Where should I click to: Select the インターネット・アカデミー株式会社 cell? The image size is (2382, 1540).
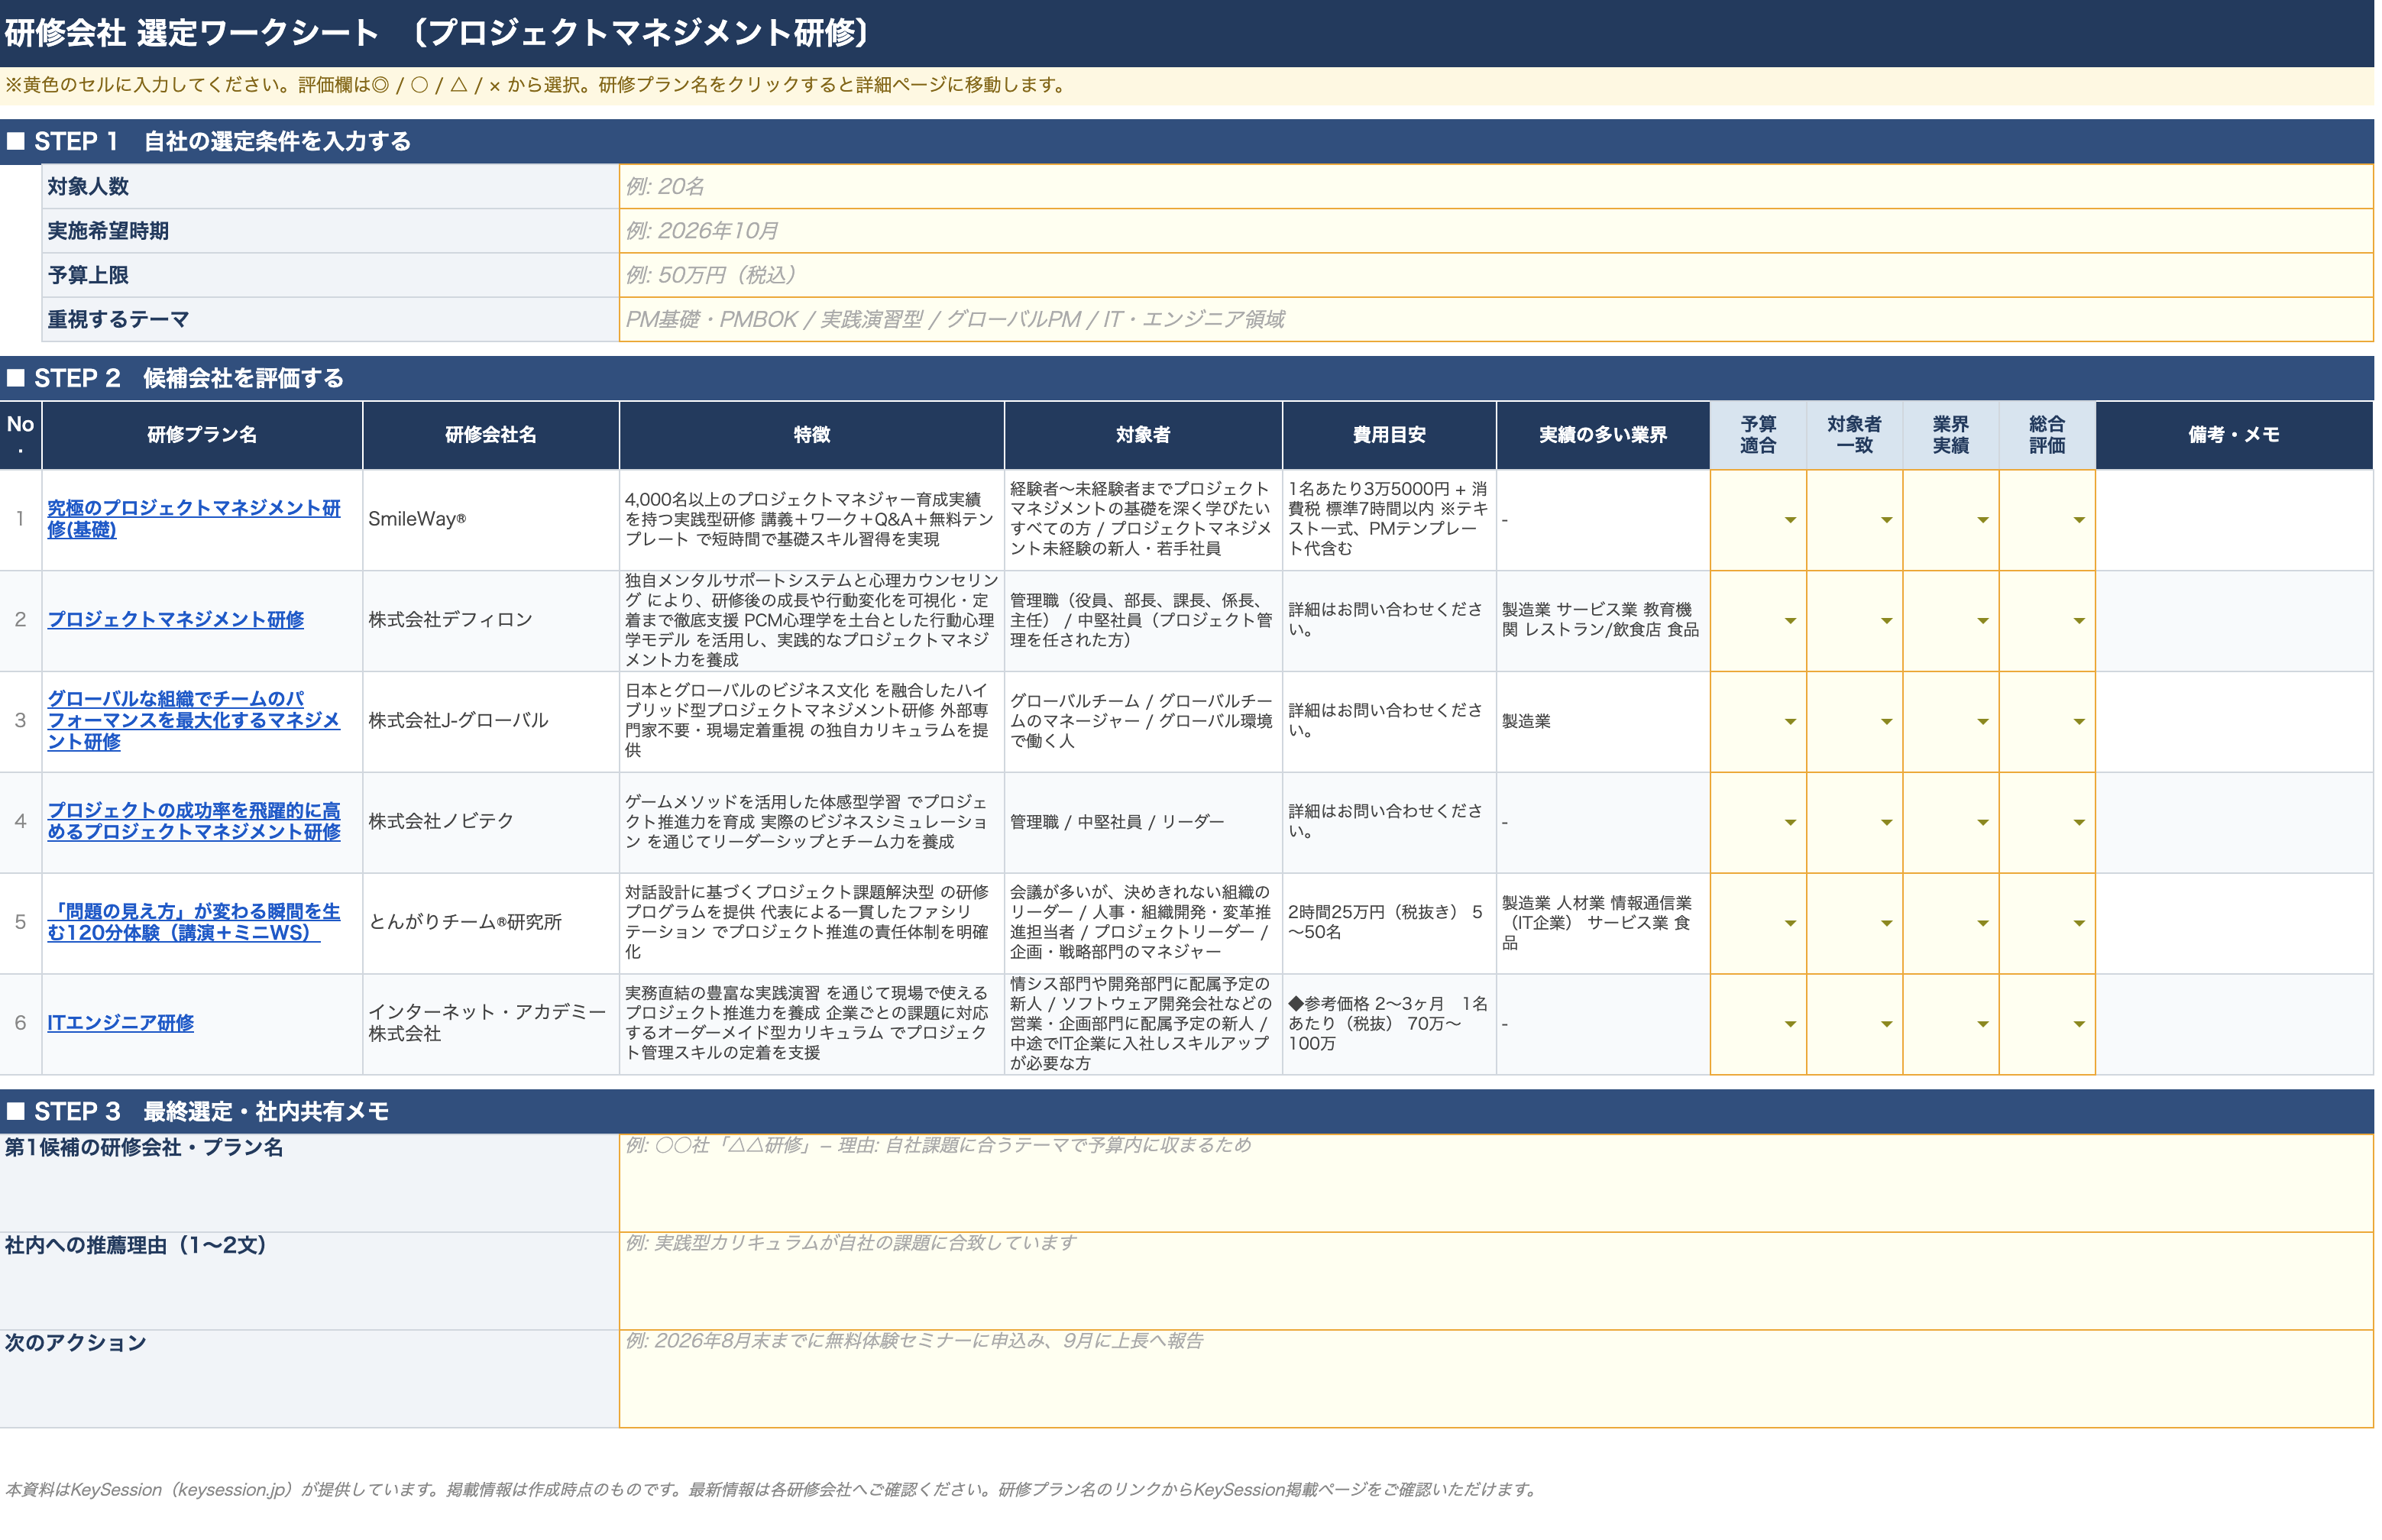coord(491,1025)
